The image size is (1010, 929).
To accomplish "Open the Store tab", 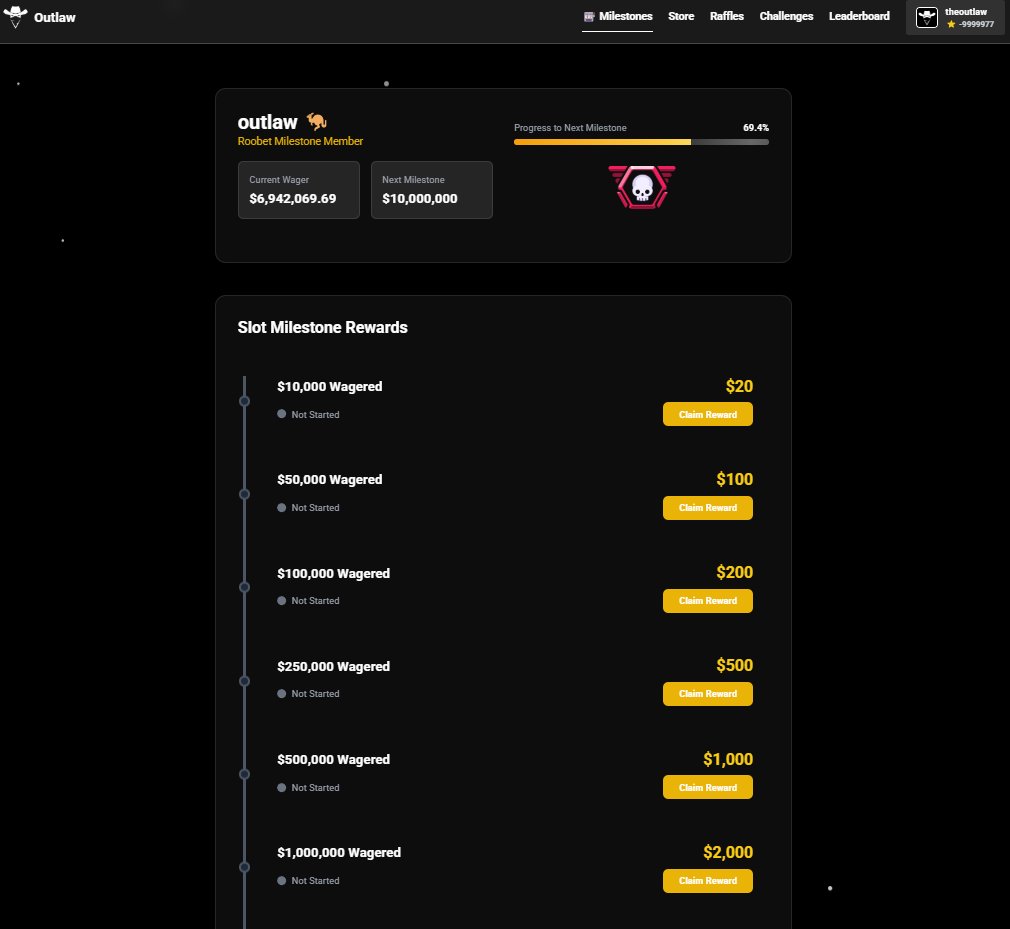I will tap(681, 16).
